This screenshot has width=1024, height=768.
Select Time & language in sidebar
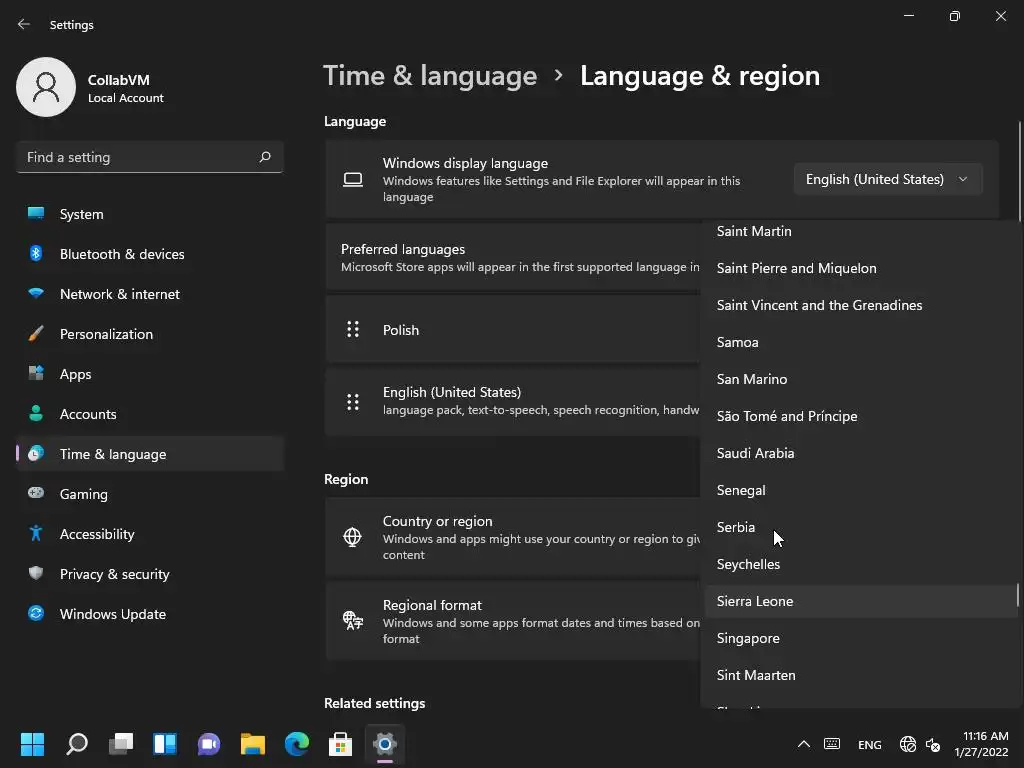point(150,454)
